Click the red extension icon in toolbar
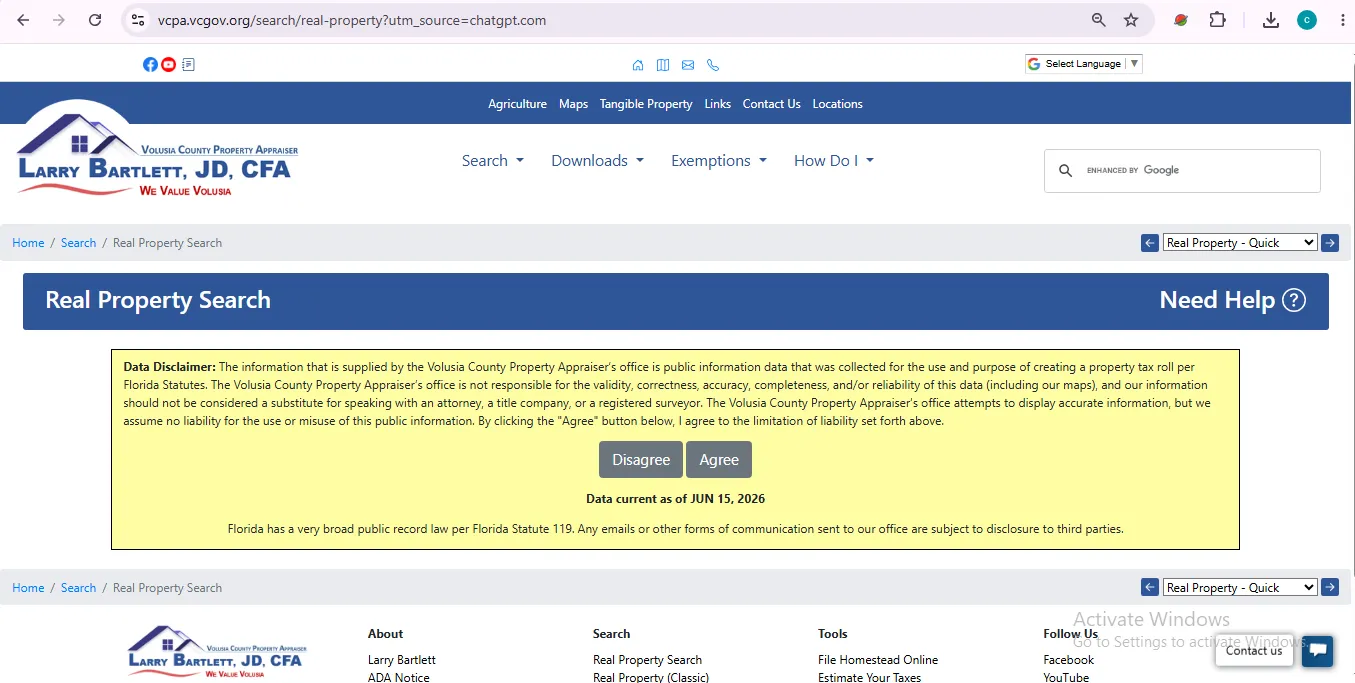The width and height of the screenshot is (1355, 683). pyautogui.click(x=1181, y=20)
